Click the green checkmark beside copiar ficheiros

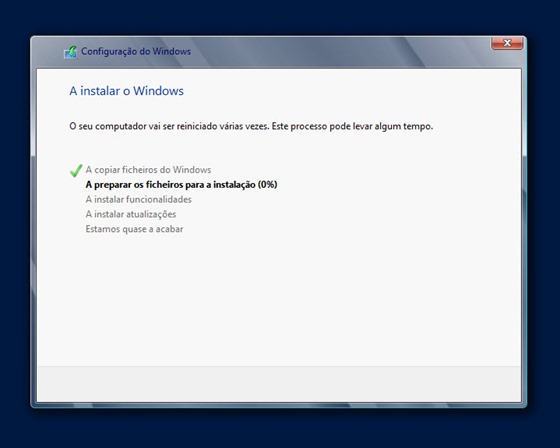pos(76,170)
